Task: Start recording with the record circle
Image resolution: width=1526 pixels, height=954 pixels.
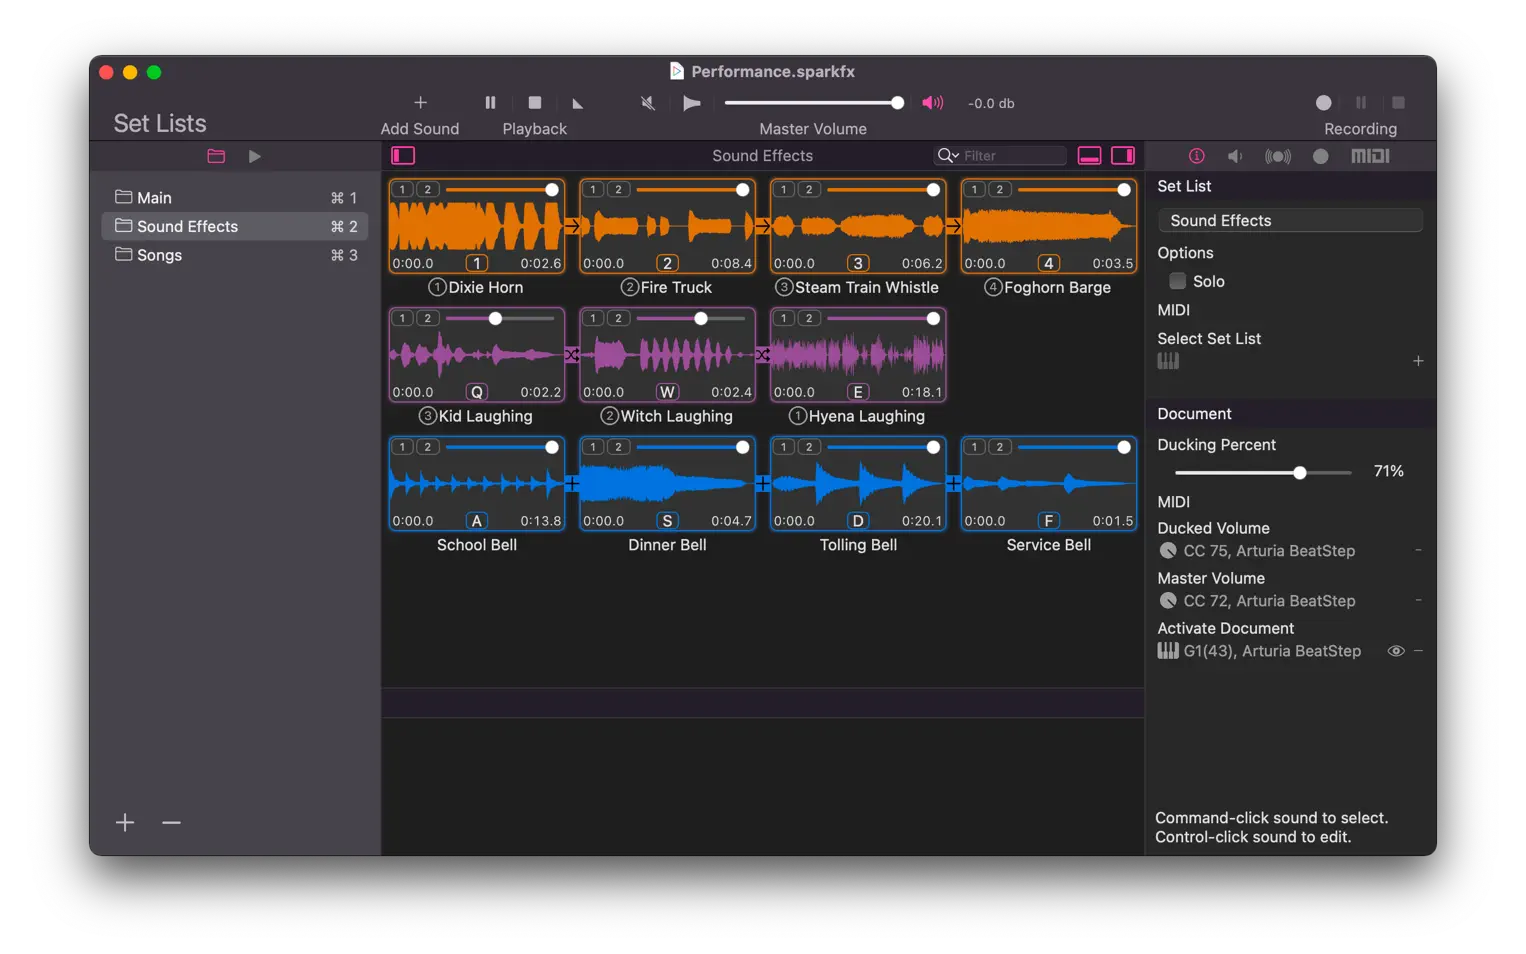Action: 1323,102
